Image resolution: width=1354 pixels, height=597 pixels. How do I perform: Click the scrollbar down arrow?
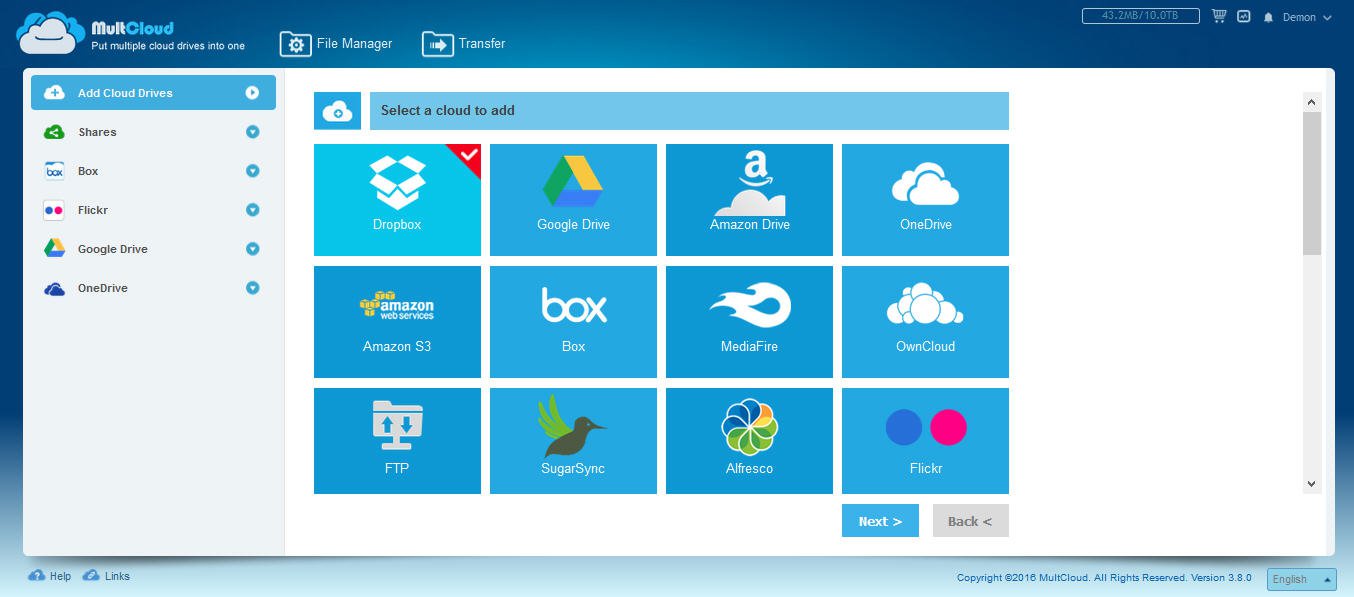click(x=1312, y=484)
